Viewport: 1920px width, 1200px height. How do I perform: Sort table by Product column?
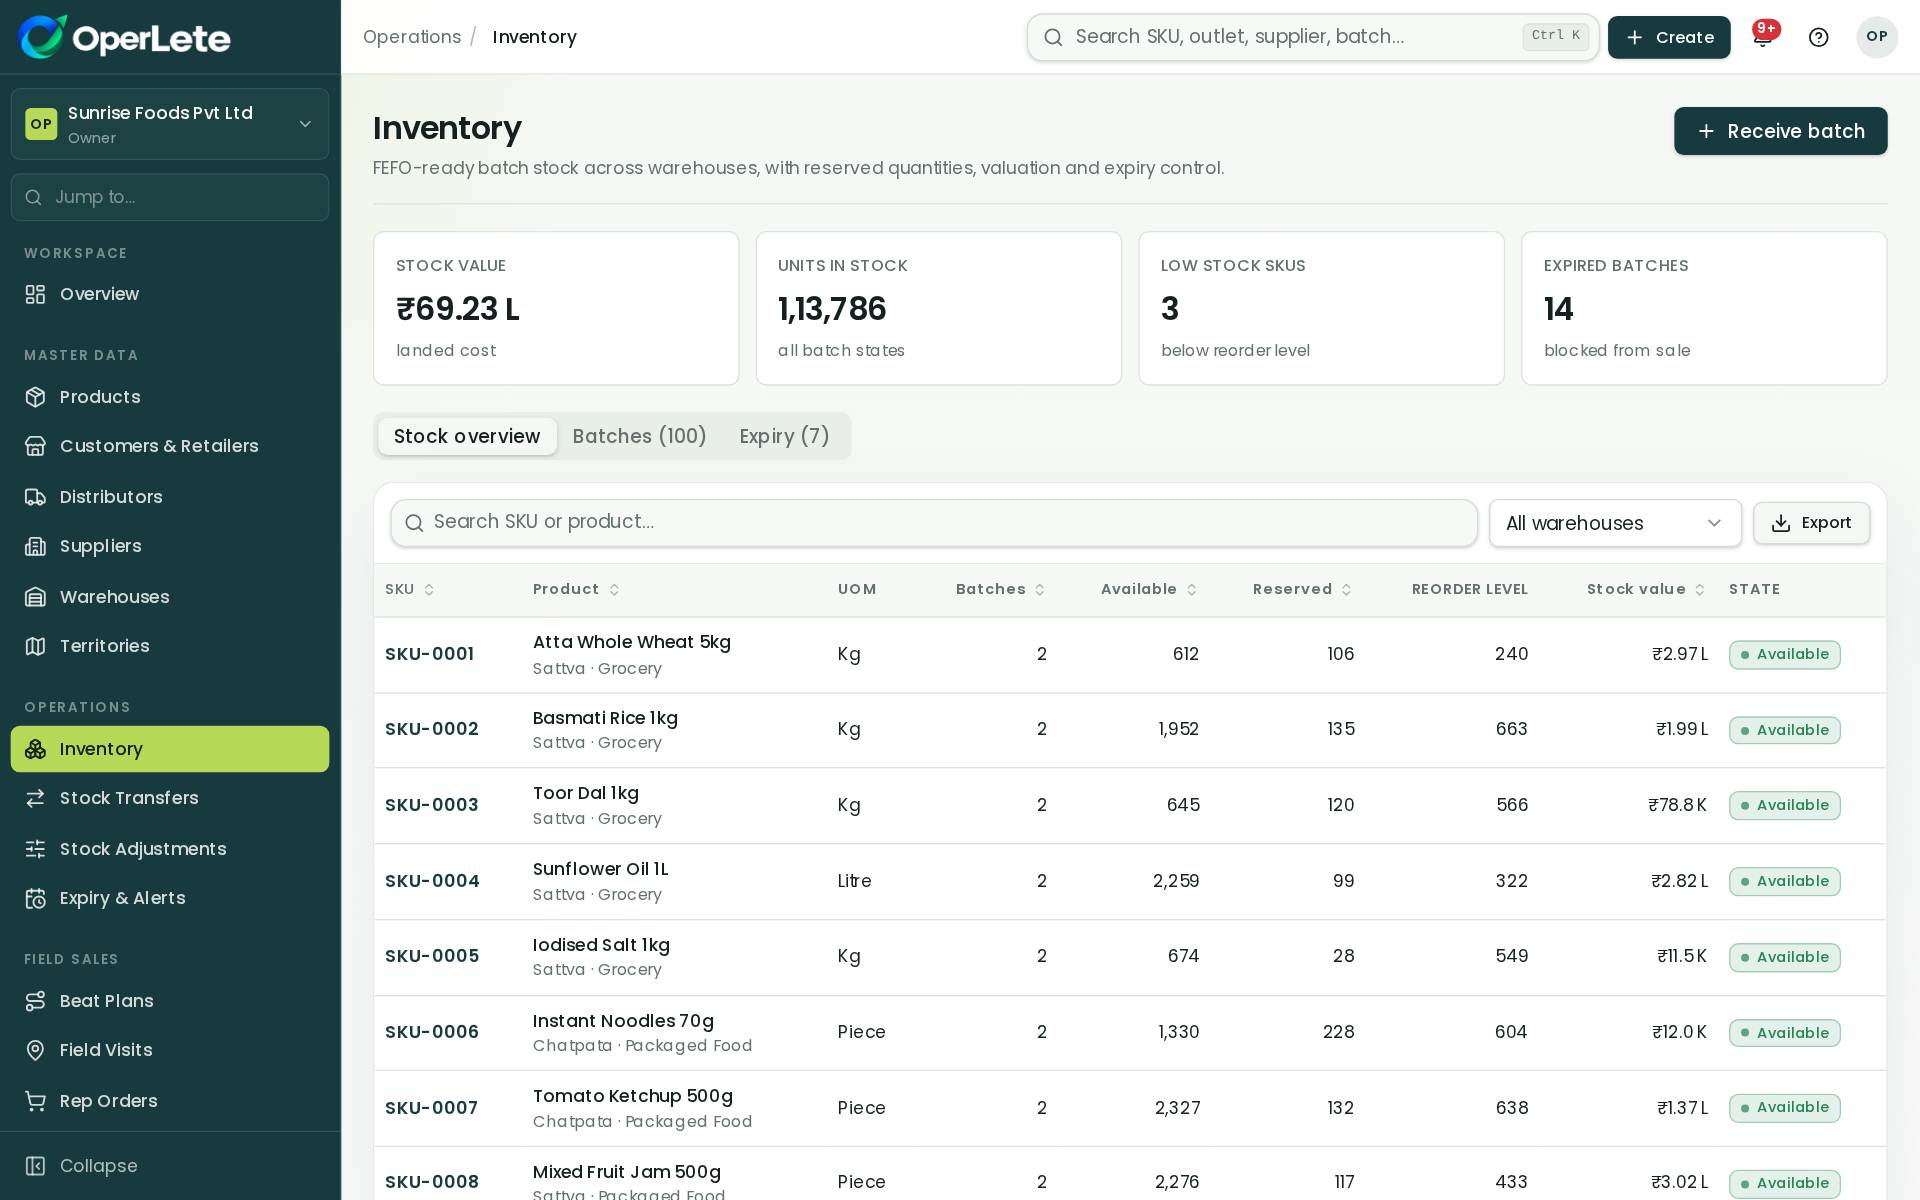coord(577,590)
